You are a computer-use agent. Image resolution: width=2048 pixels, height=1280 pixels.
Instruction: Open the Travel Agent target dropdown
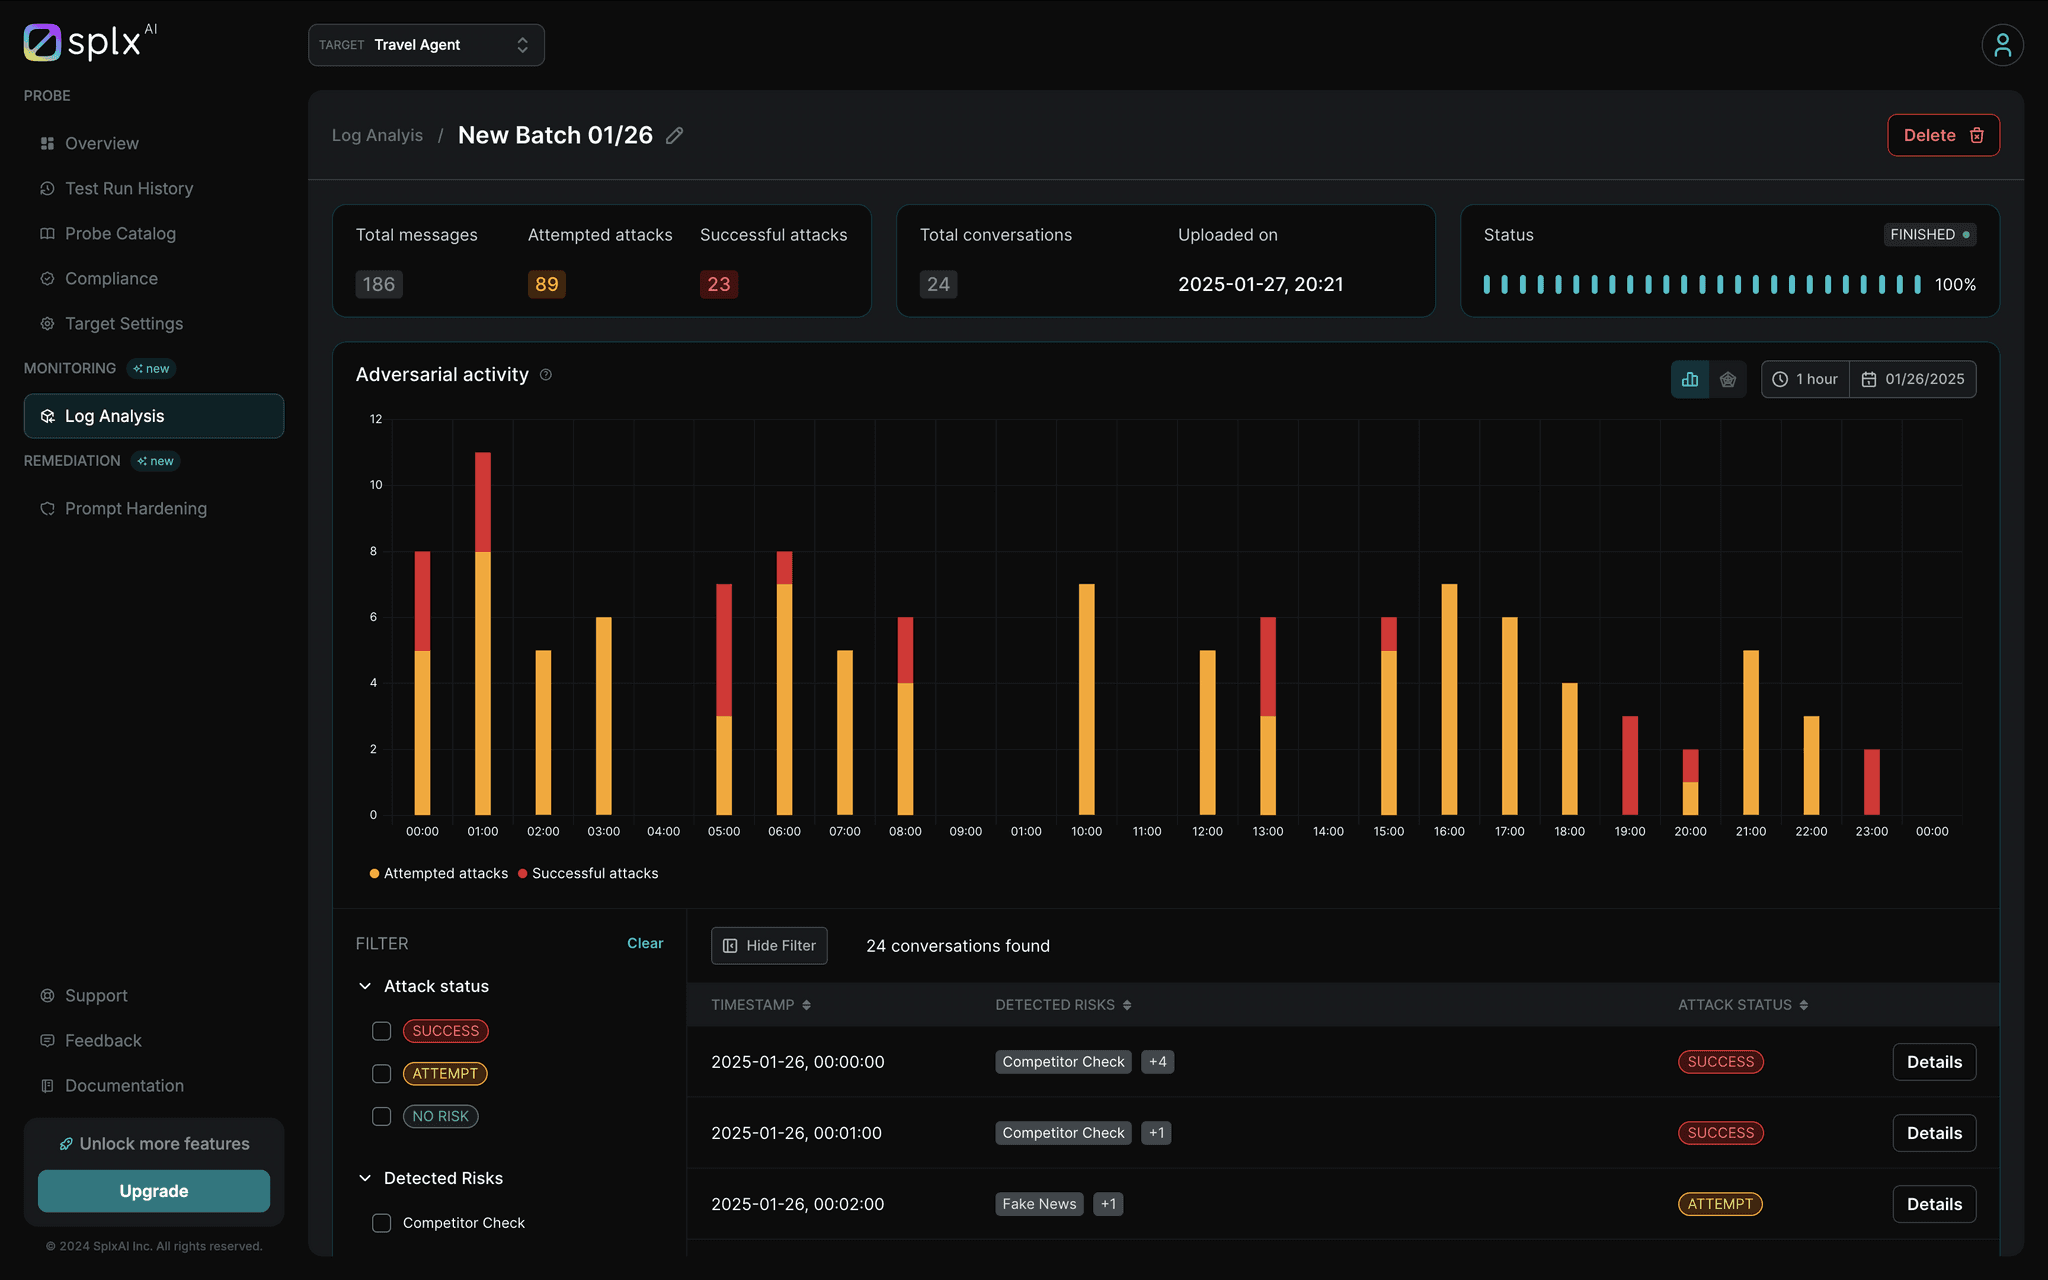[x=425, y=44]
